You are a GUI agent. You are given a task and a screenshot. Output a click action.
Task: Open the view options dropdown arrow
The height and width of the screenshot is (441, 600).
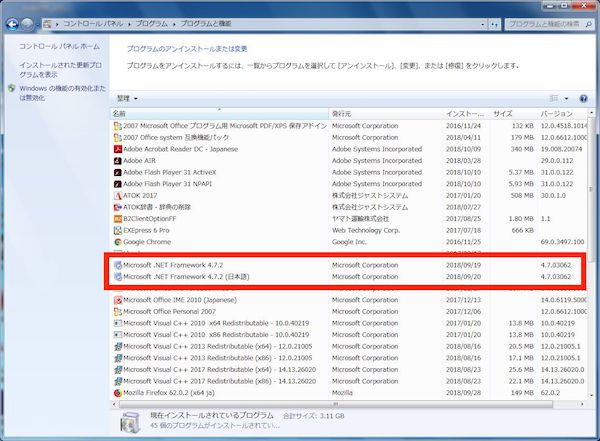[x=566, y=99]
